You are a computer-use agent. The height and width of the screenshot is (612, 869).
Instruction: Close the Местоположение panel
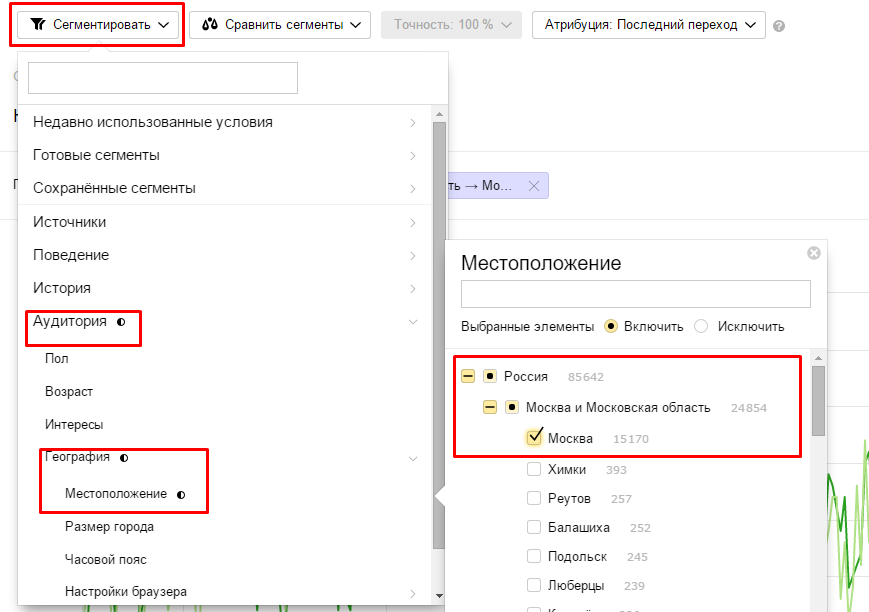pyautogui.click(x=814, y=253)
